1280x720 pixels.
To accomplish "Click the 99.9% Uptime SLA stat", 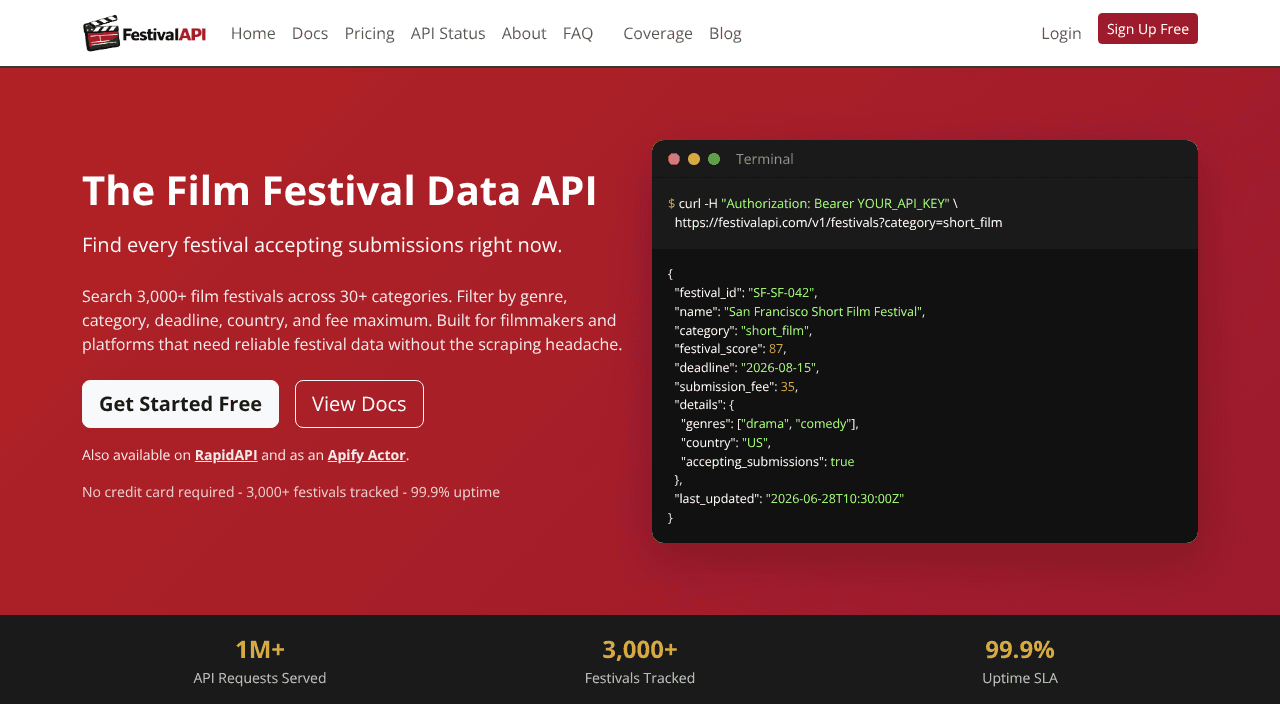I will (x=1020, y=661).
